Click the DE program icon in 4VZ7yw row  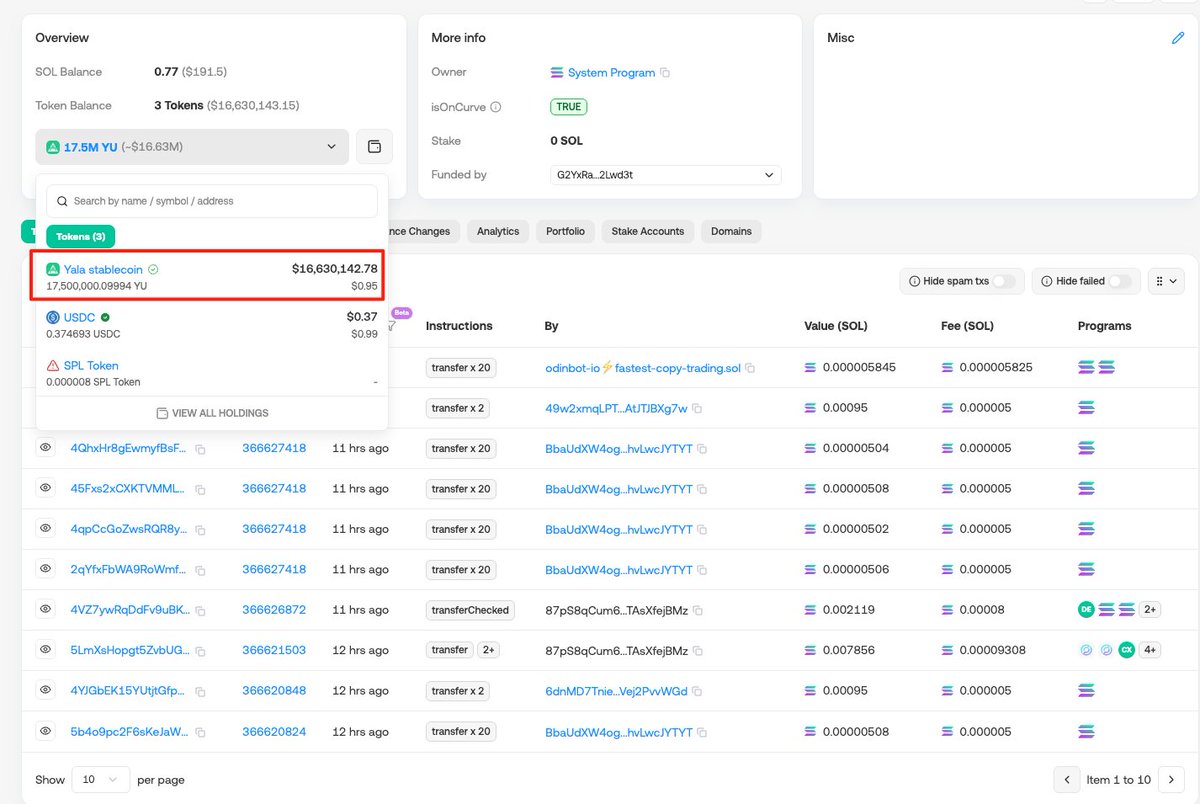(x=1086, y=609)
